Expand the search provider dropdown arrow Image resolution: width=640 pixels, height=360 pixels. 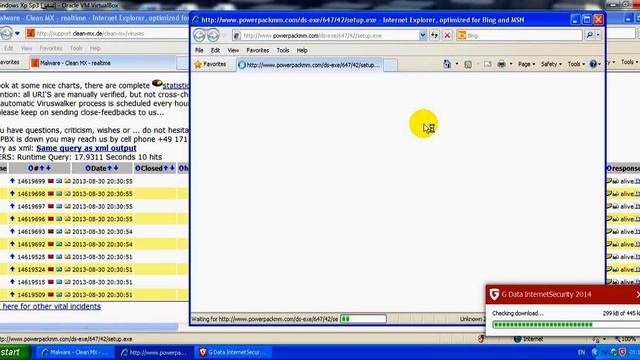pos(598,36)
